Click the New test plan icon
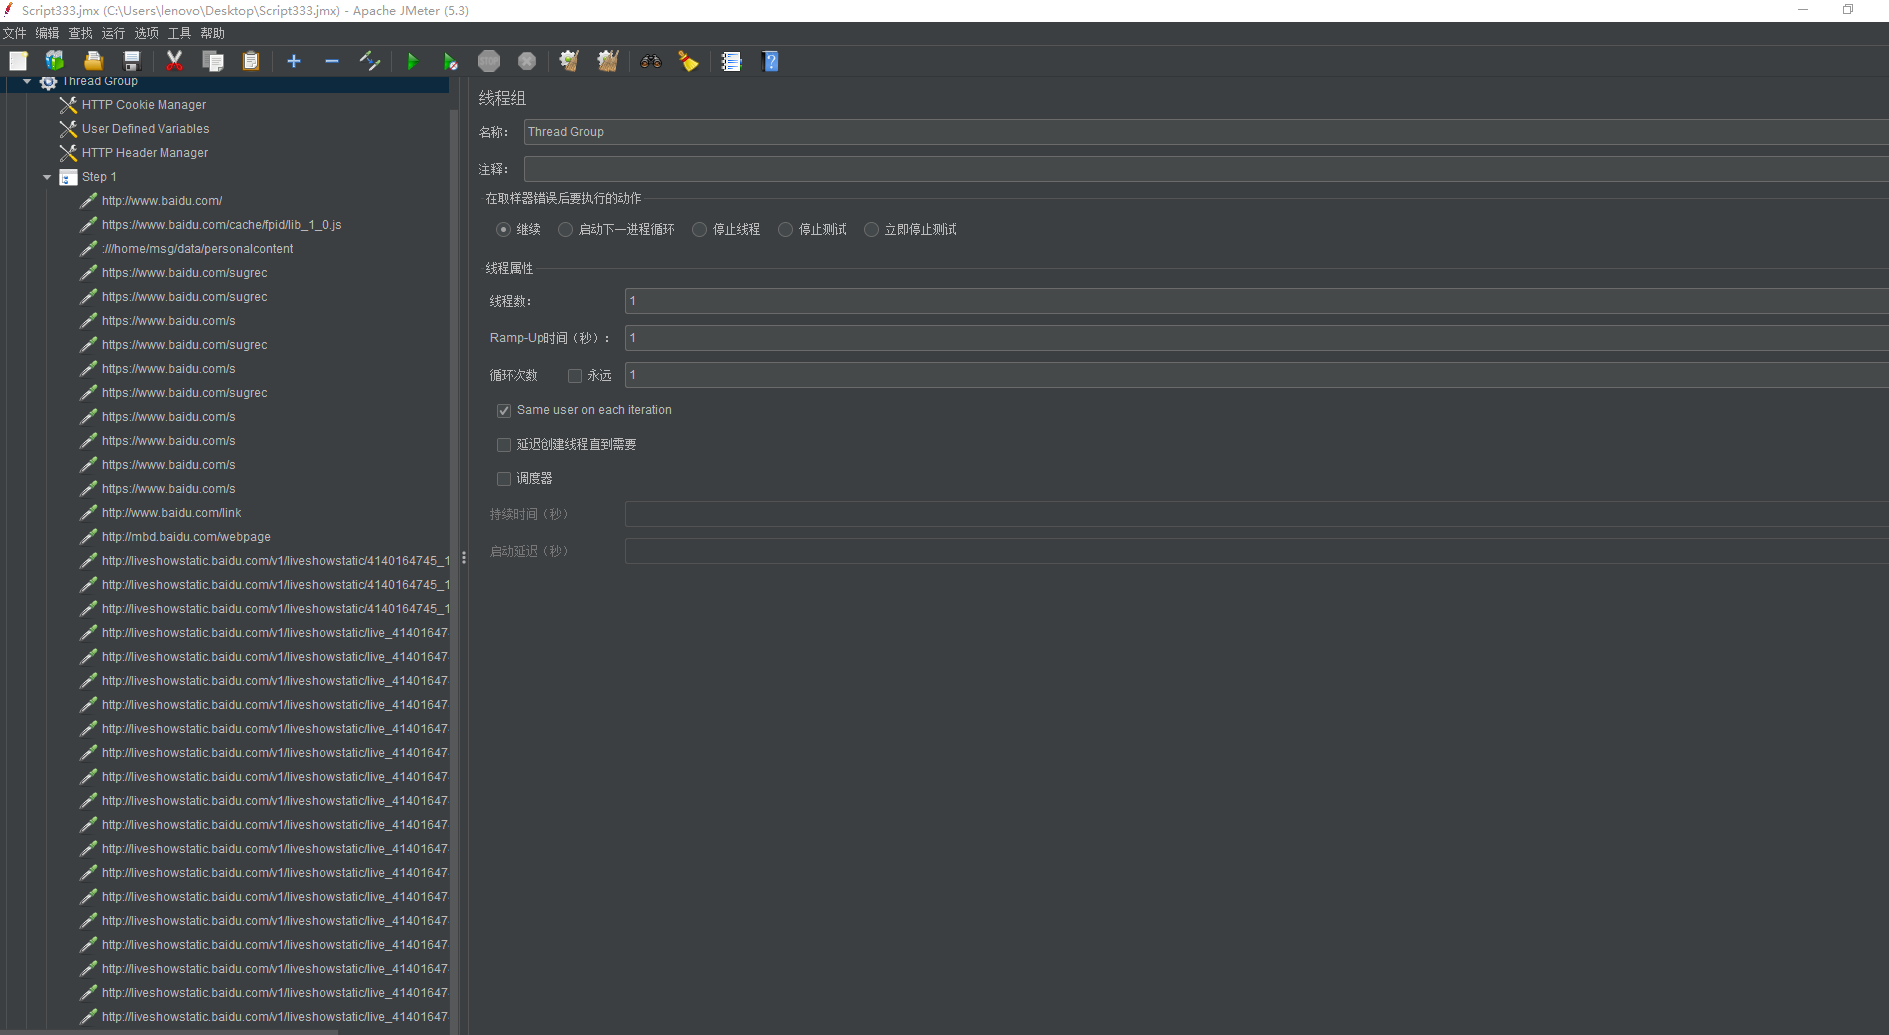Image resolution: width=1889 pixels, height=1035 pixels. [x=18, y=61]
